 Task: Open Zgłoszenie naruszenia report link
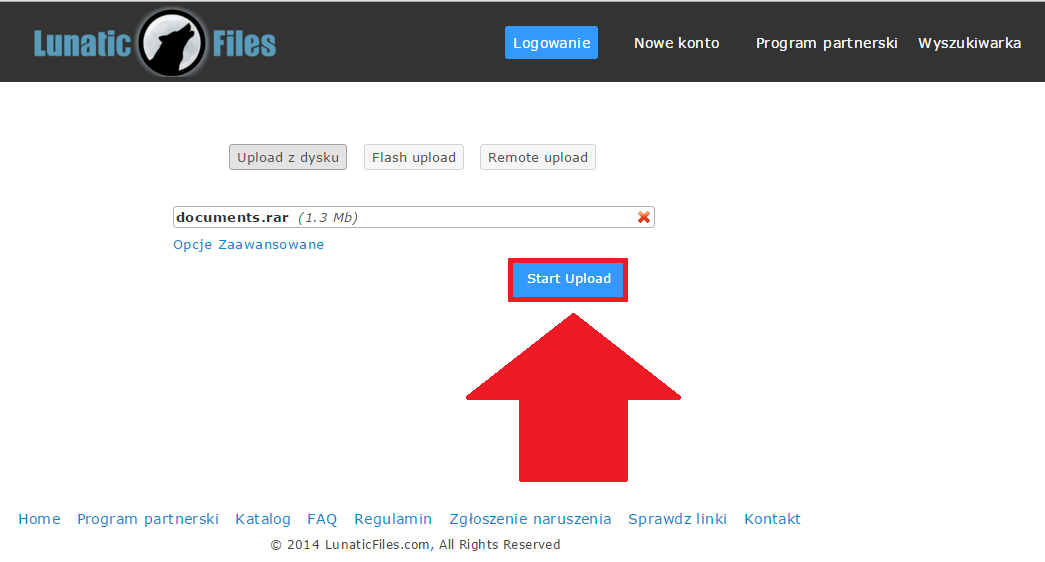[530, 519]
